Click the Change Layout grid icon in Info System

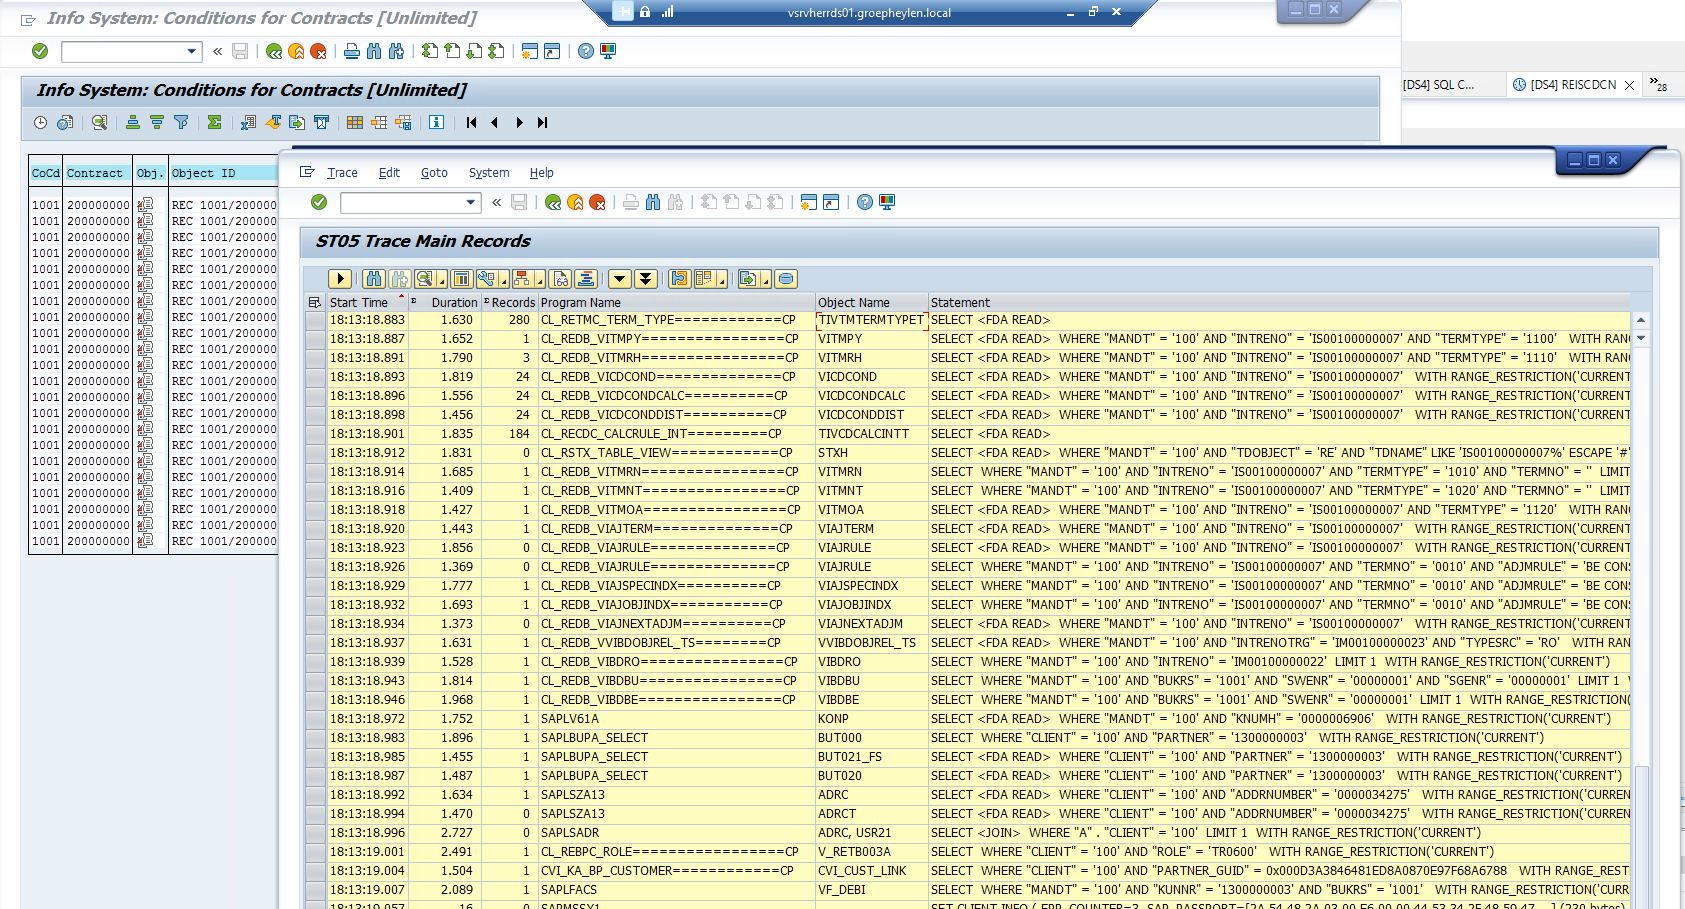click(x=355, y=122)
